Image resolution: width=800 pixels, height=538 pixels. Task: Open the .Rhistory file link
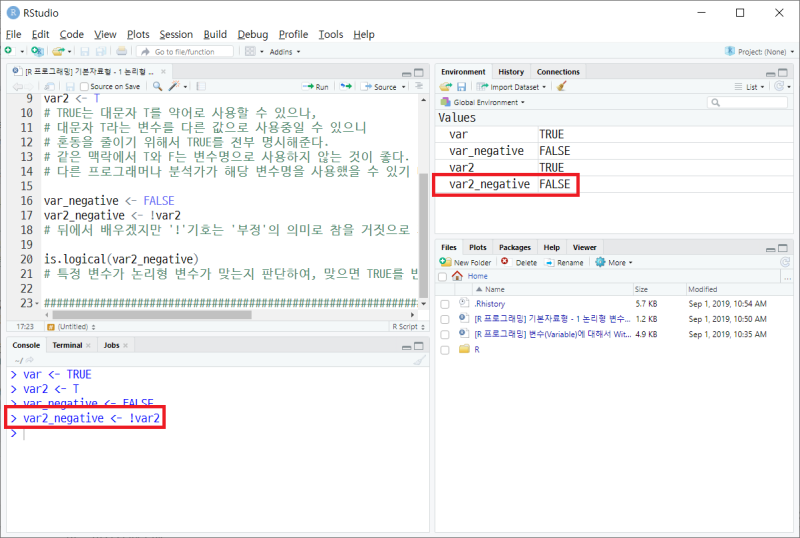click(x=489, y=304)
